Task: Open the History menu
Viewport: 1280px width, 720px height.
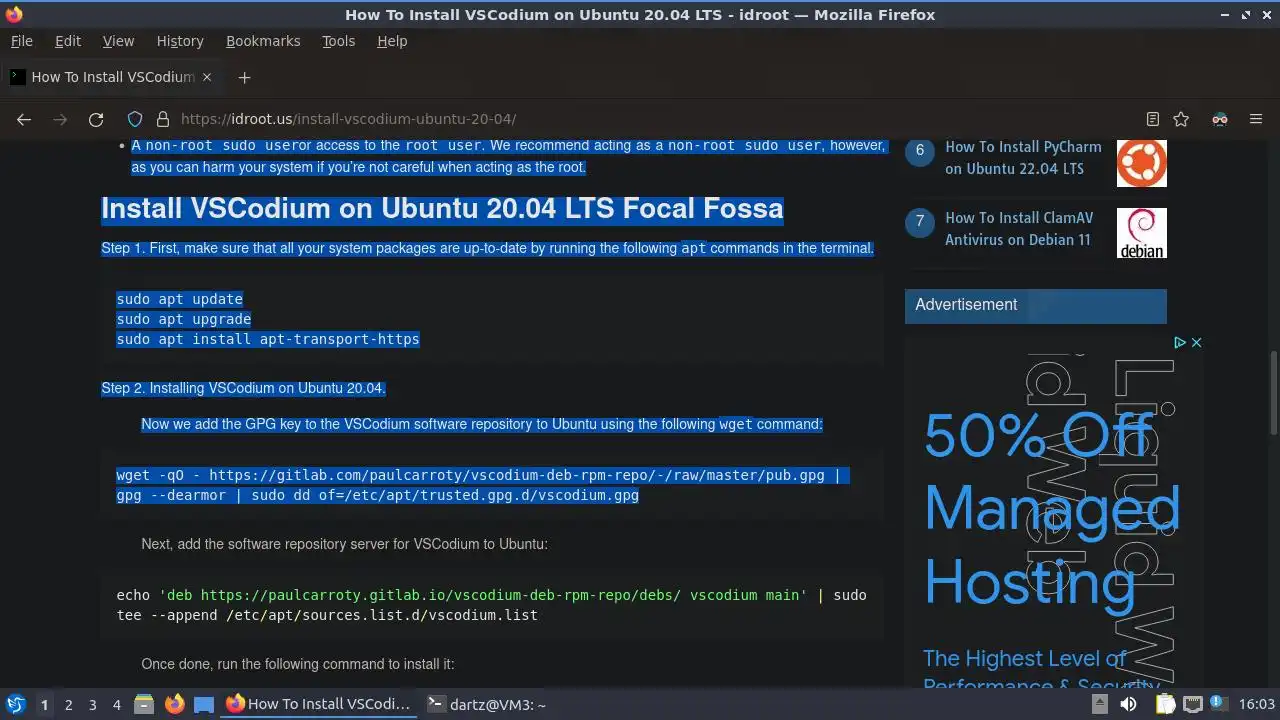Action: coord(180,41)
